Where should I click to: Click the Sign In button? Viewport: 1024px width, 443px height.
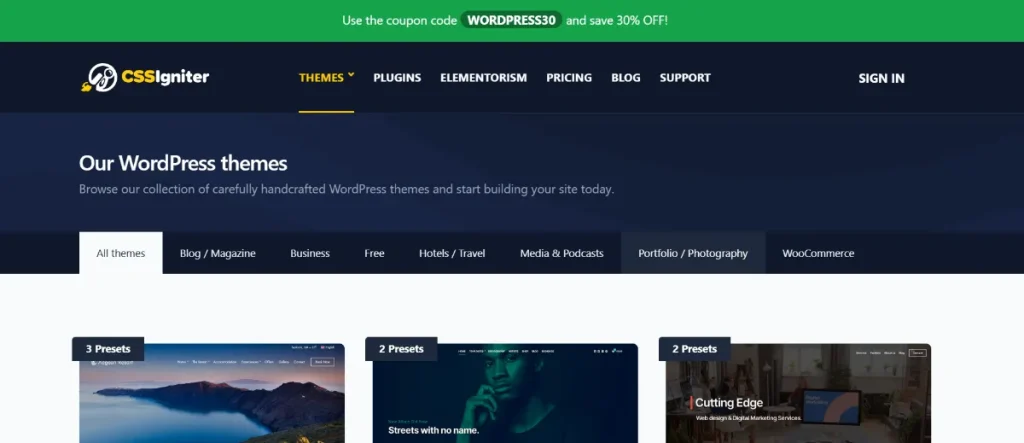click(881, 78)
